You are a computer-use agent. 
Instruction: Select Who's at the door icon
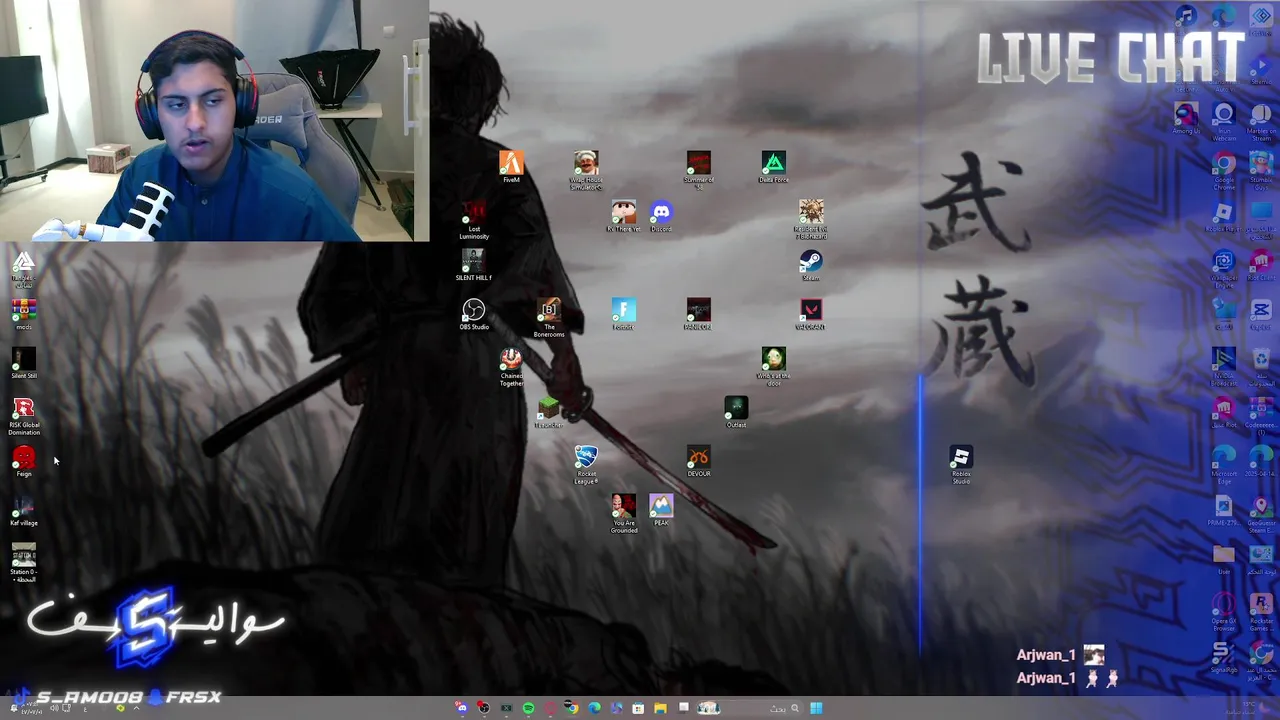[773, 365]
